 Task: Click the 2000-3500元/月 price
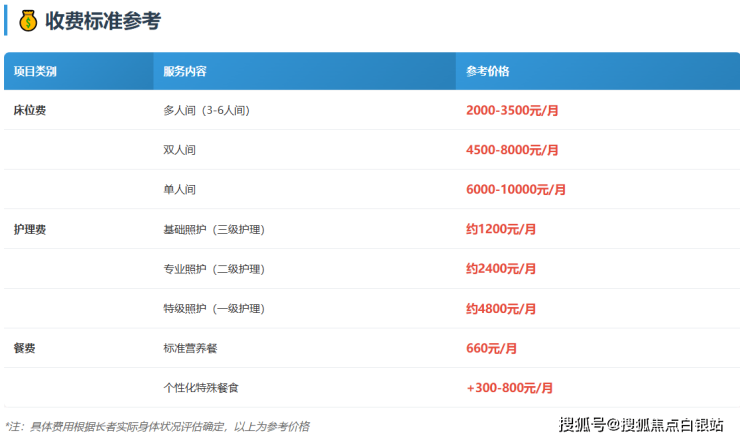[x=512, y=110]
